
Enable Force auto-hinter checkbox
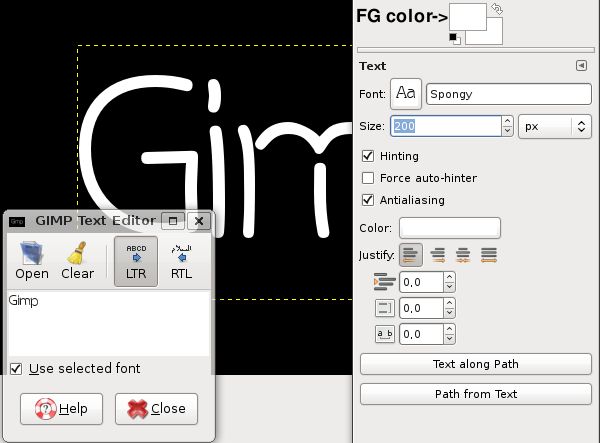coord(368,178)
